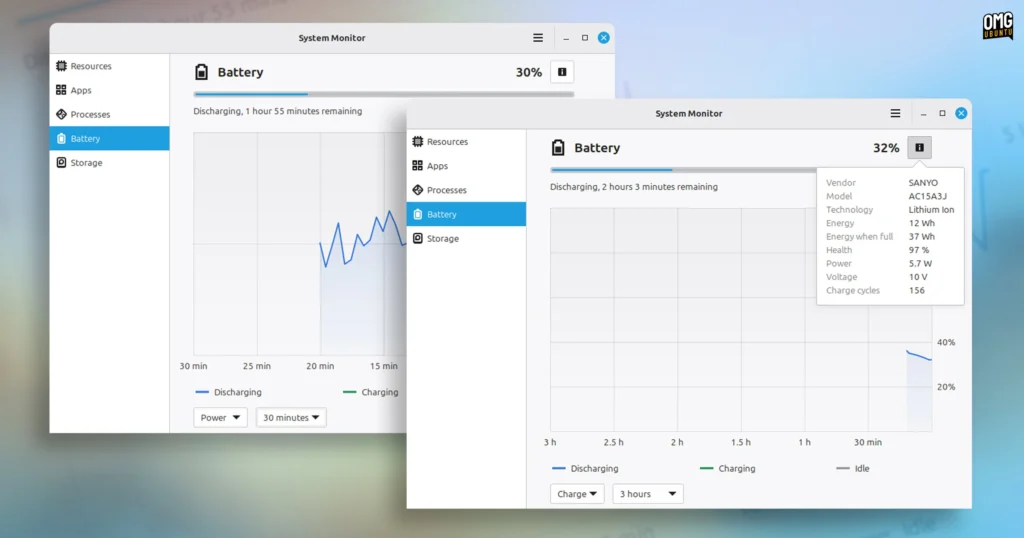Click the SANYO vendor value
This screenshot has height=538, width=1024.
point(923,183)
